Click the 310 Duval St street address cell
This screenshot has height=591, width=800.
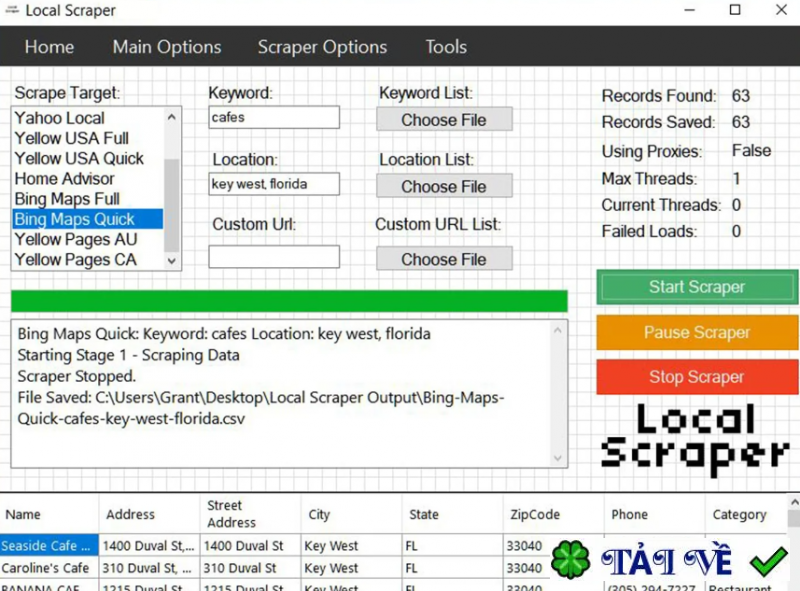click(251, 568)
